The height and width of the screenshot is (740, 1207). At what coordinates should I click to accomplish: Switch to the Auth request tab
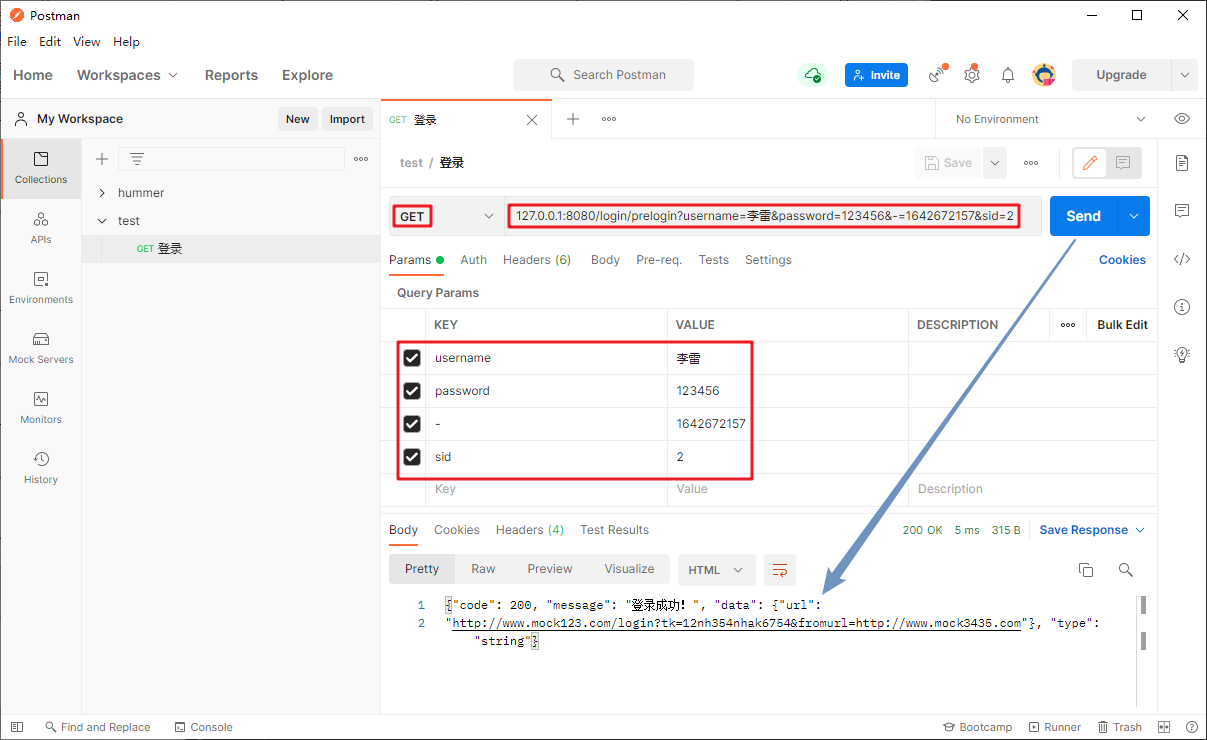pyautogui.click(x=474, y=260)
